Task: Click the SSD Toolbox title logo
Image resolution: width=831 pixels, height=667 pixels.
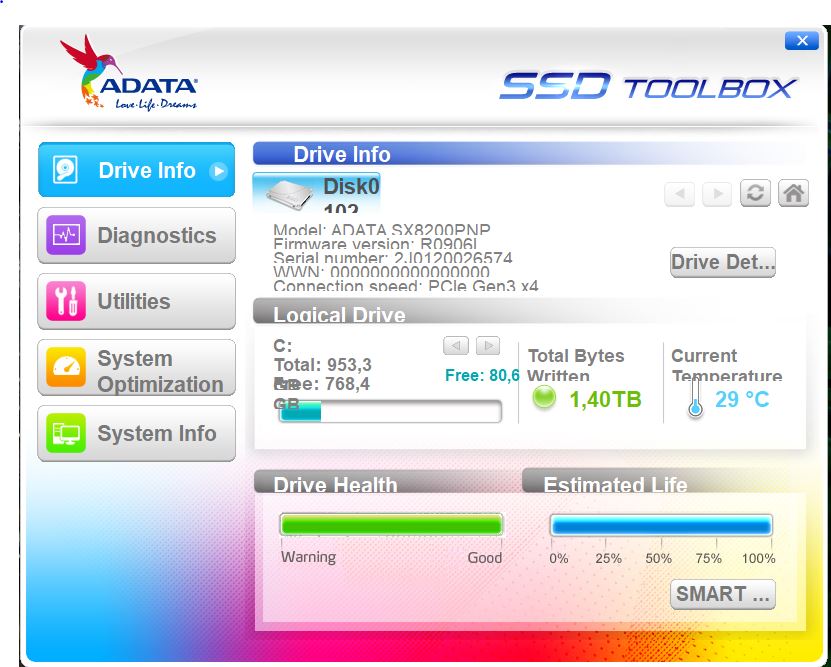Action: (x=648, y=86)
